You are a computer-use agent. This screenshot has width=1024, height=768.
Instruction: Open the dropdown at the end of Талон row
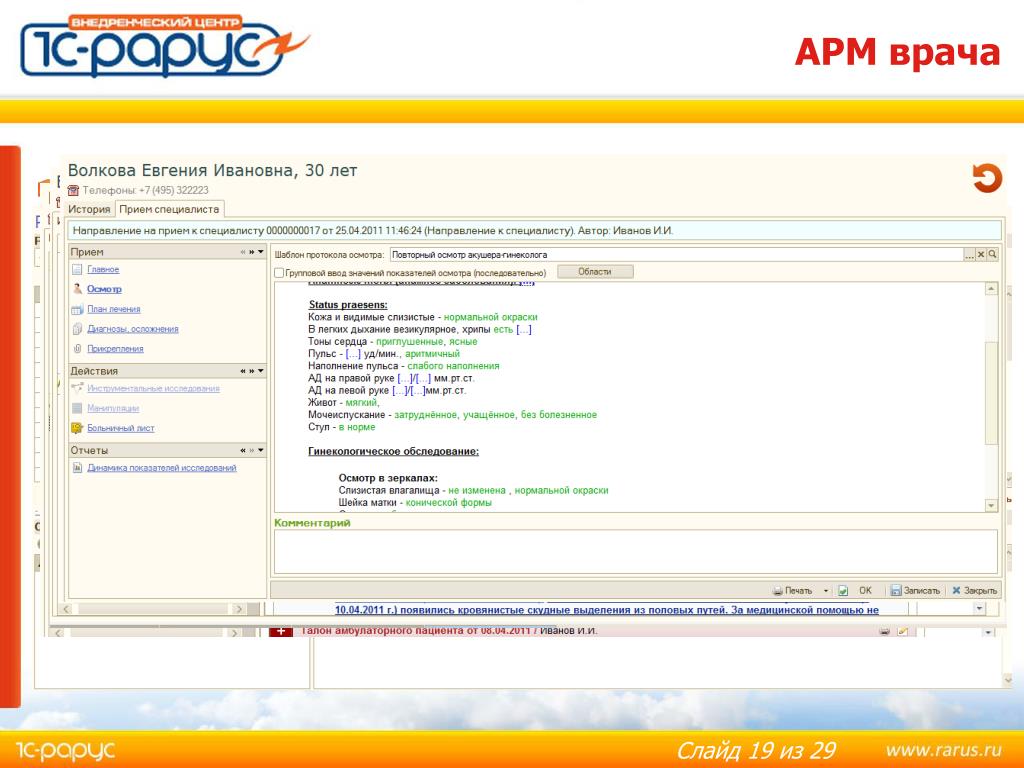[x=988, y=632]
